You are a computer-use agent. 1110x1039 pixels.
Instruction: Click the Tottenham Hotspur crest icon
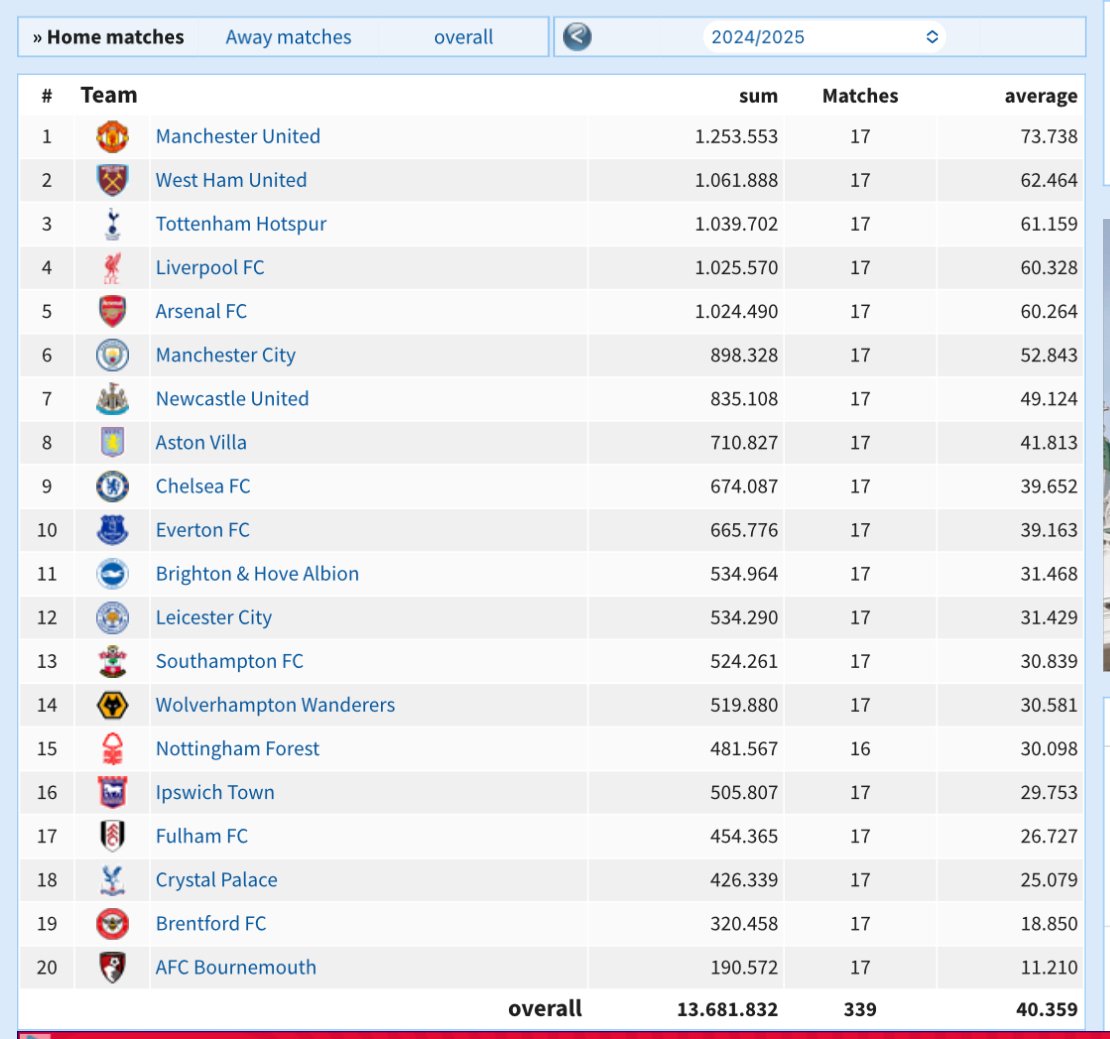tap(113, 224)
